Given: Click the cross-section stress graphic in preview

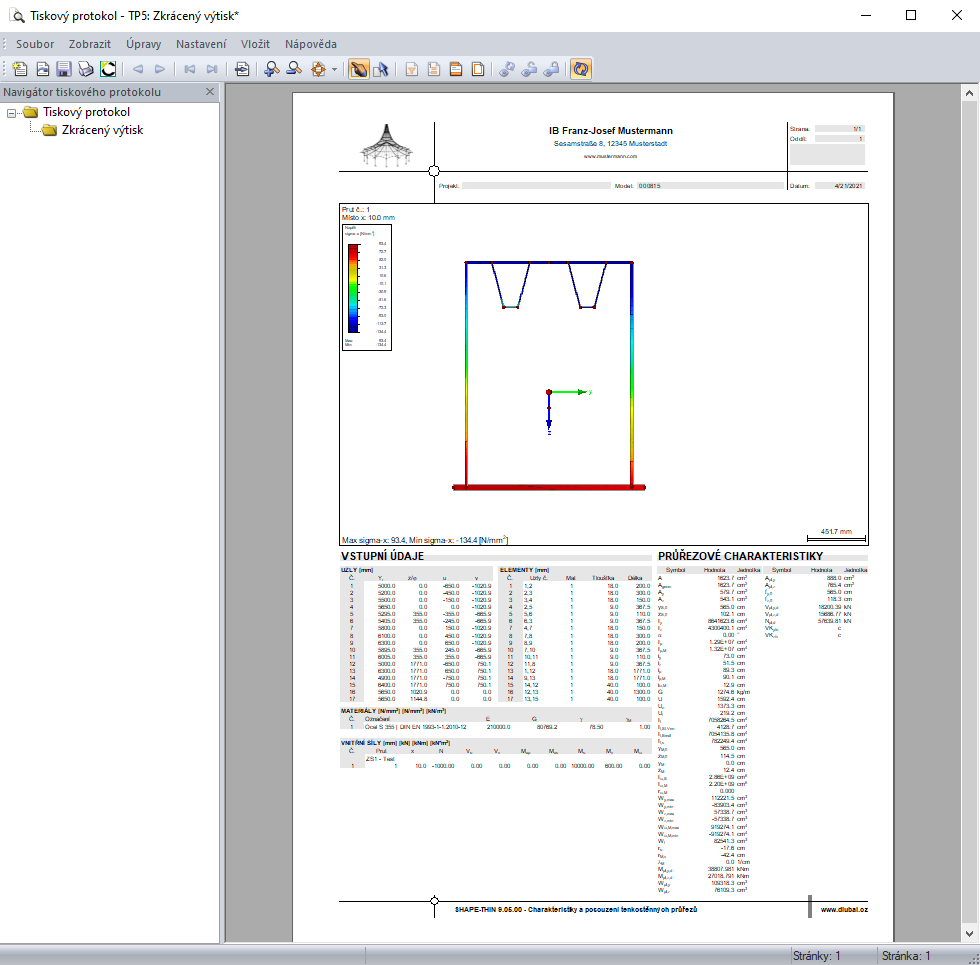Looking at the screenshot, I should click(x=549, y=375).
